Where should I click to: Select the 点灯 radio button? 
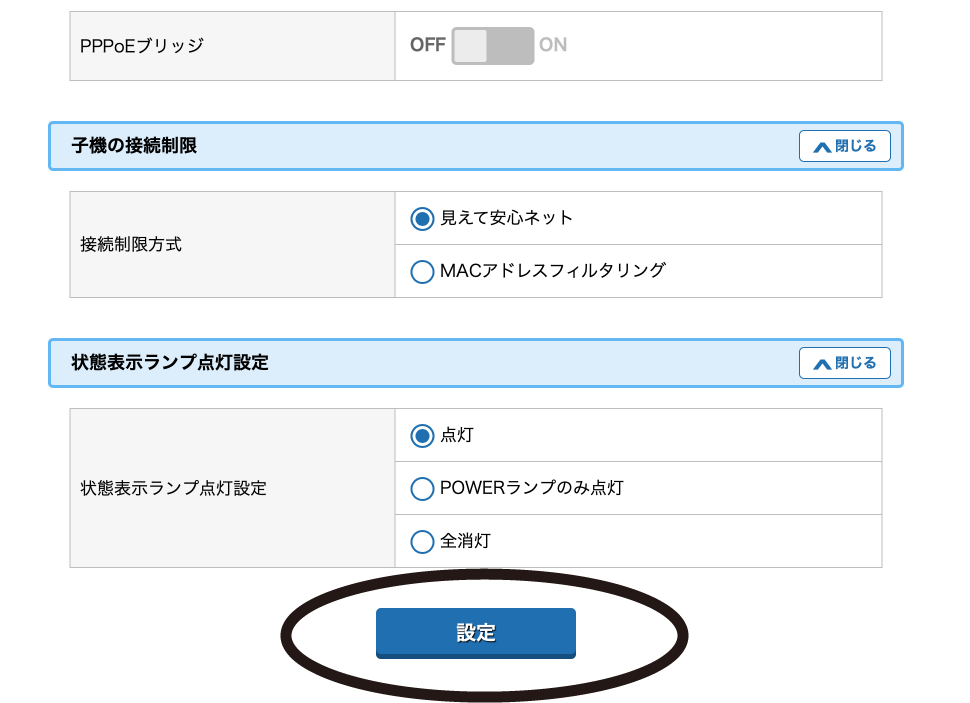[423, 435]
